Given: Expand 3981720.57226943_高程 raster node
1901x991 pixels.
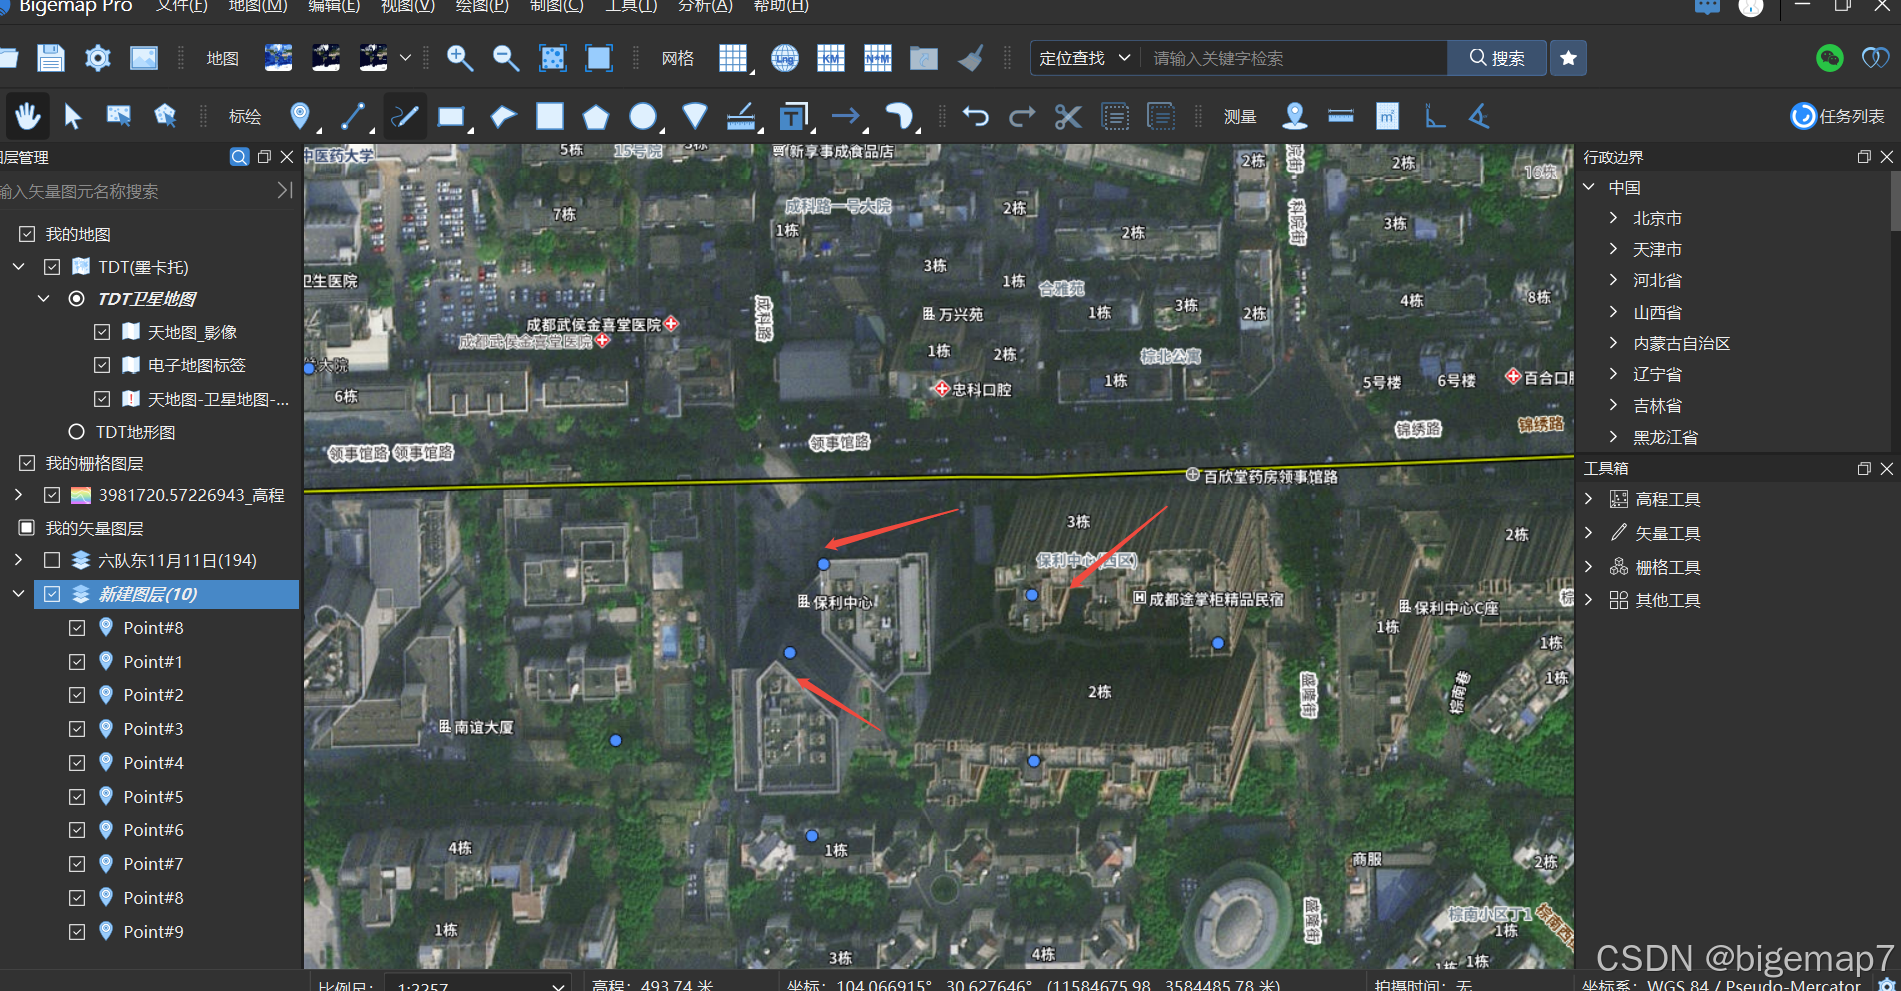Looking at the screenshot, I should pyautogui.click(x=19, y=495).
